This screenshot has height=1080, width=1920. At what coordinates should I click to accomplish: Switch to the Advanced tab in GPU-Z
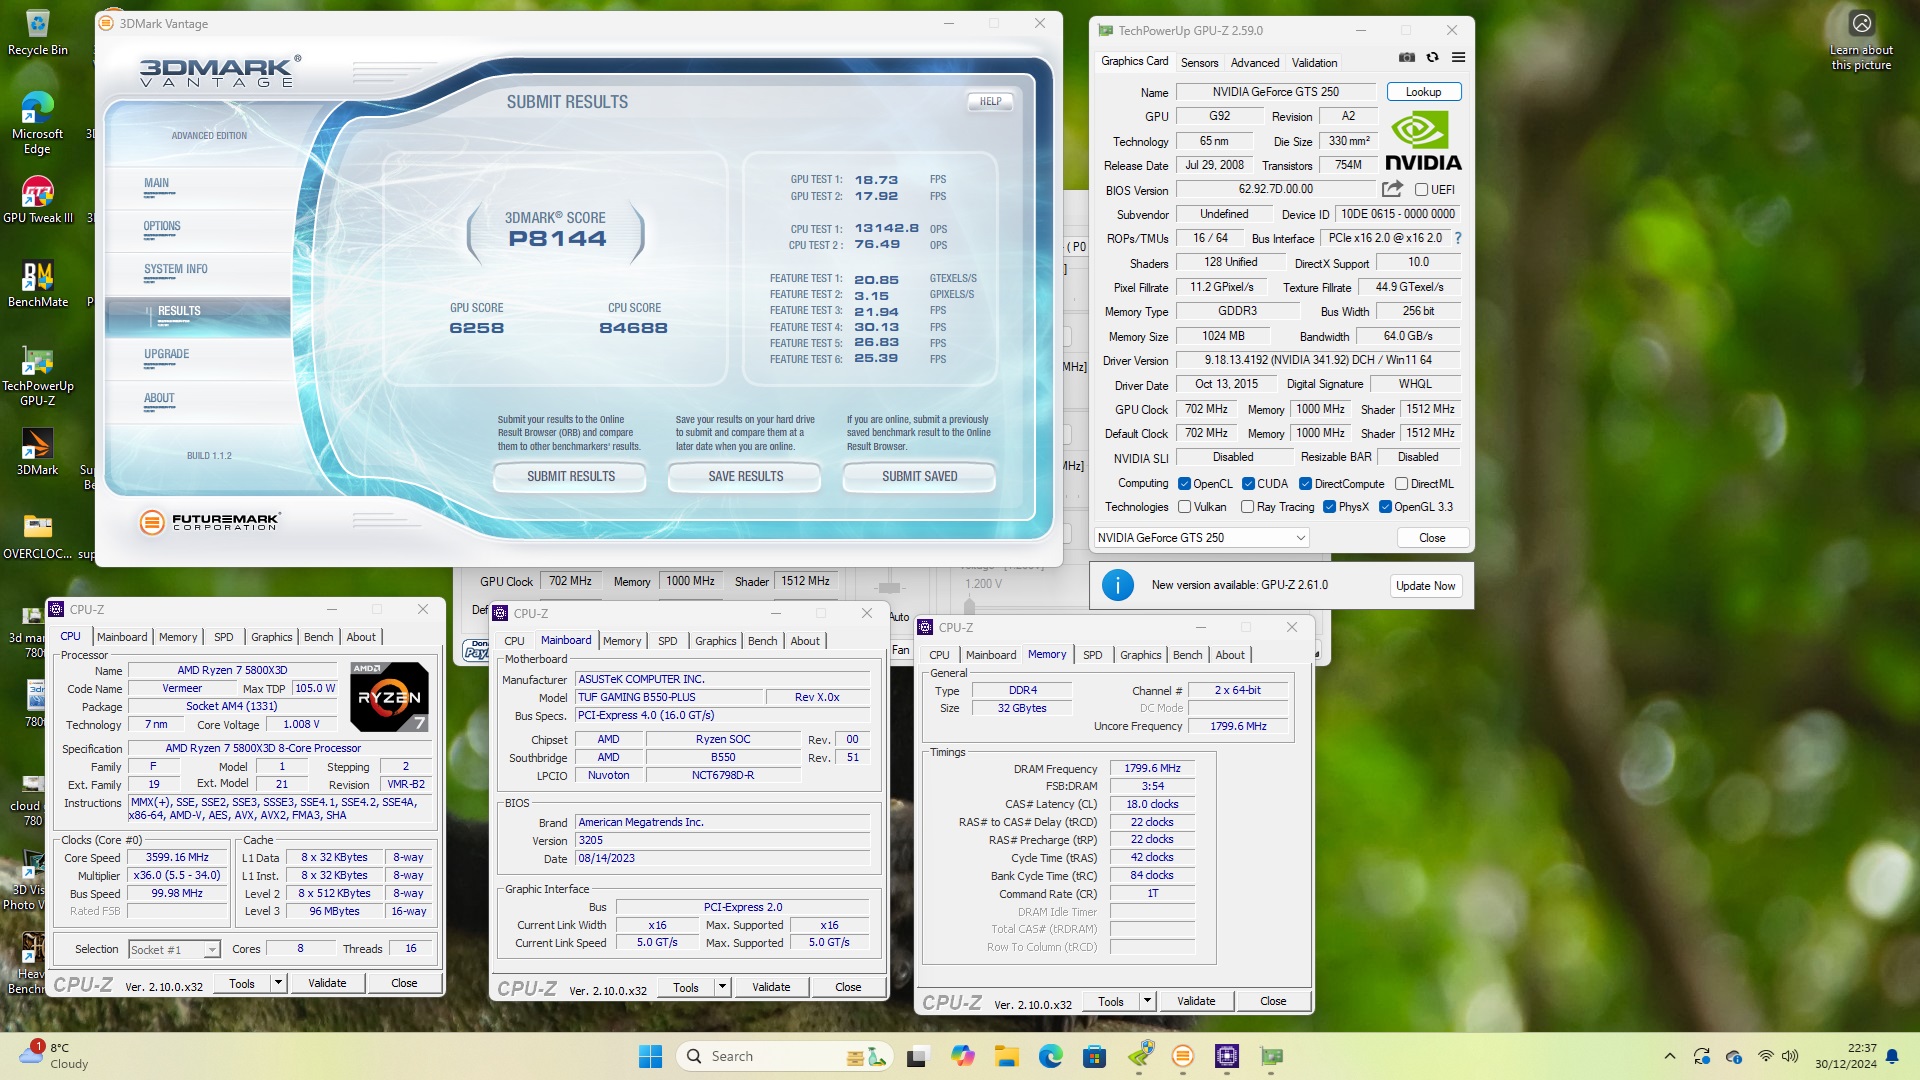(1254, 62)
